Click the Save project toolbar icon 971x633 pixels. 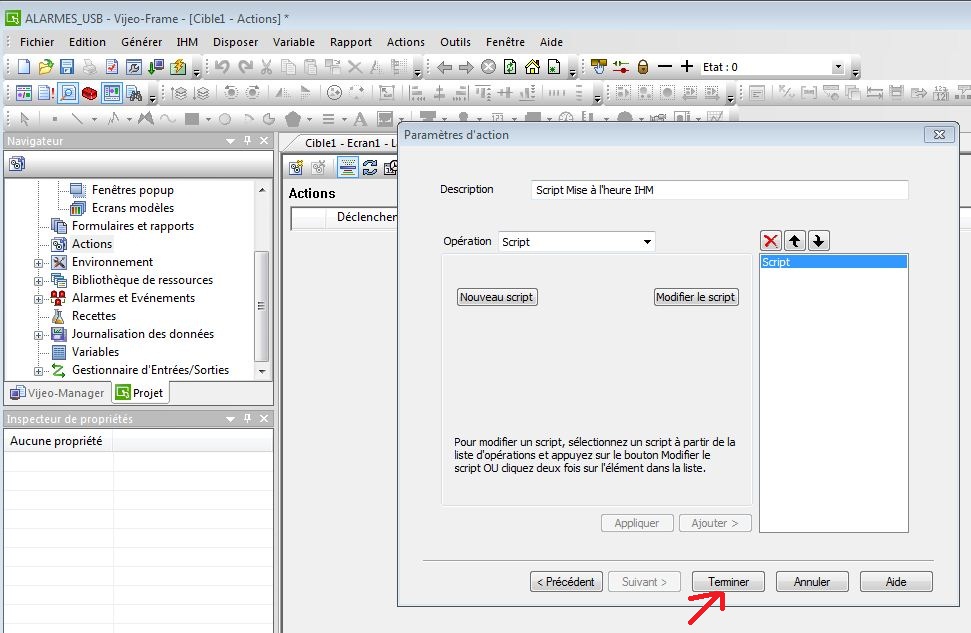pos(67,67)
